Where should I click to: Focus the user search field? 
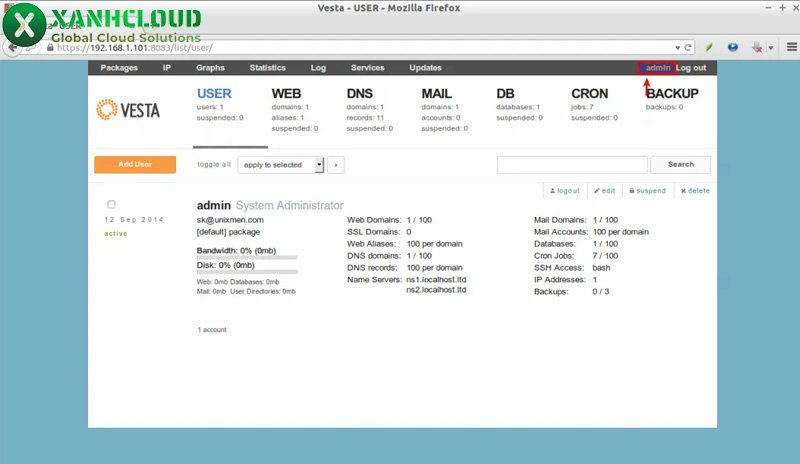572,164
